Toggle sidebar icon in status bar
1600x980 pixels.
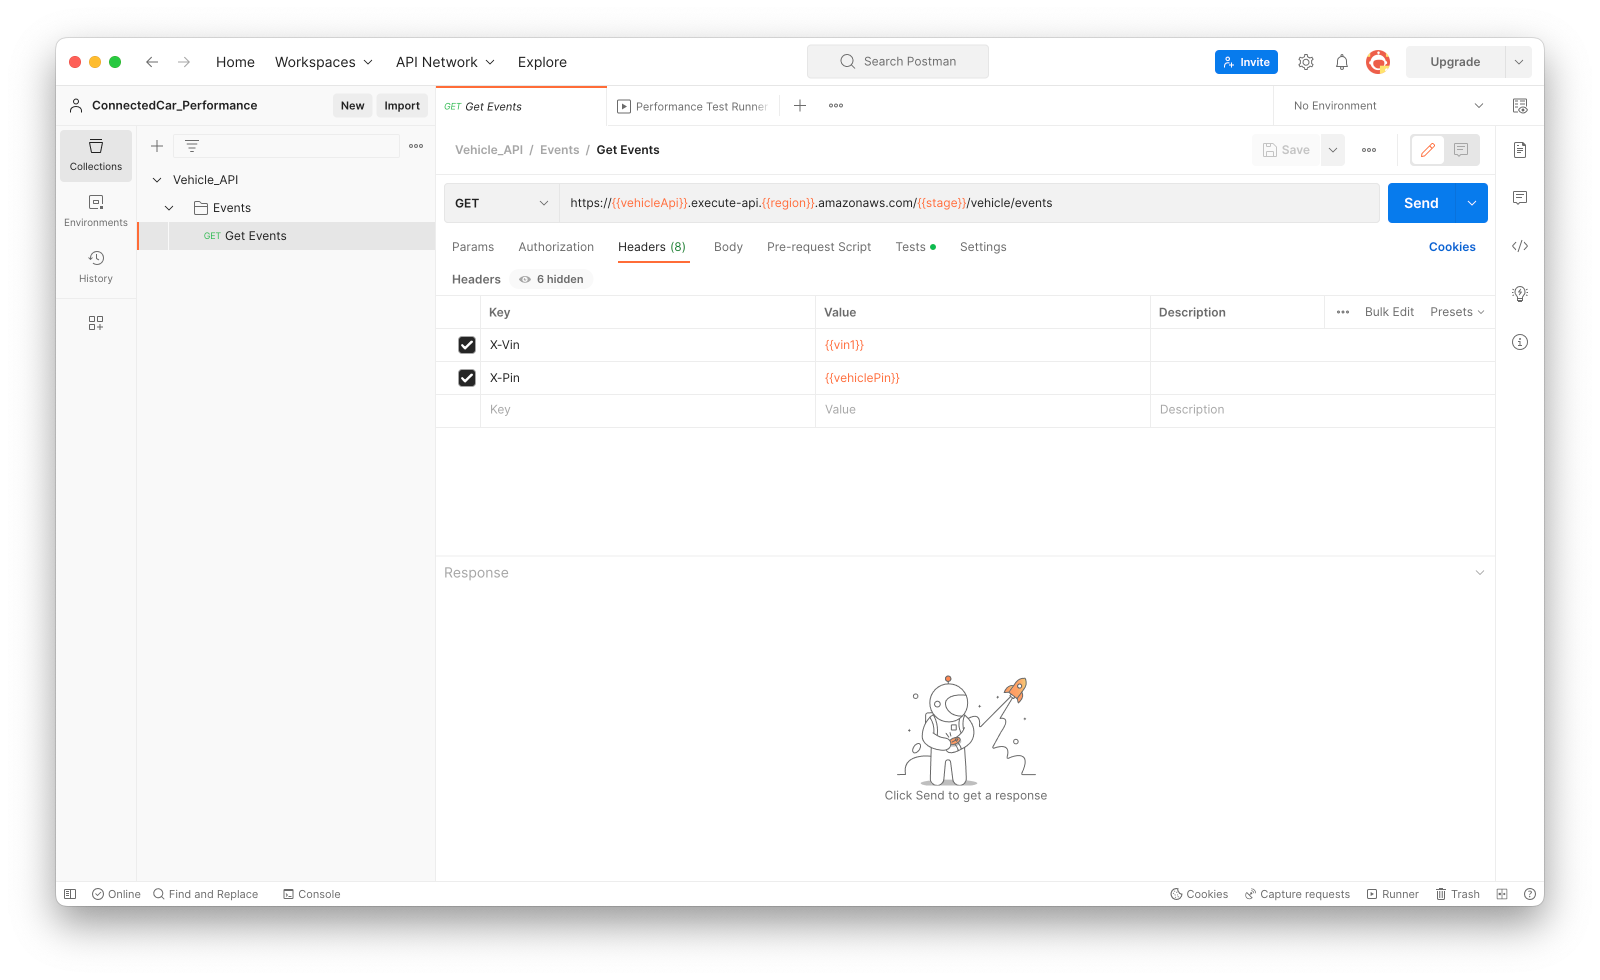[70, 894]
